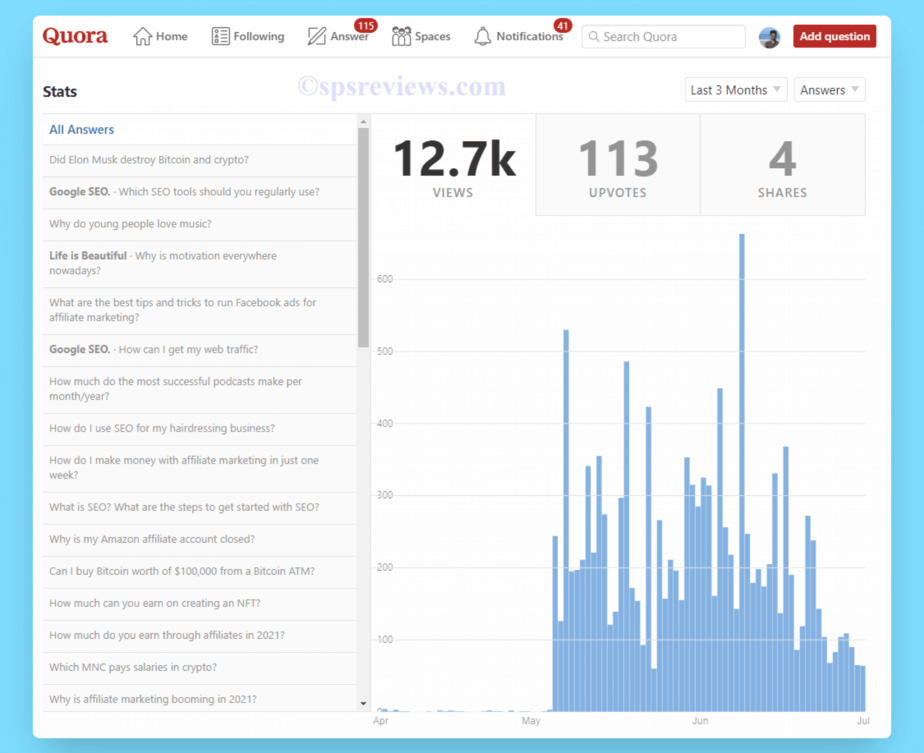
Task: Open 'How do I use SEO for my hairdressing business?'
Action: click(x=199, y=428)
